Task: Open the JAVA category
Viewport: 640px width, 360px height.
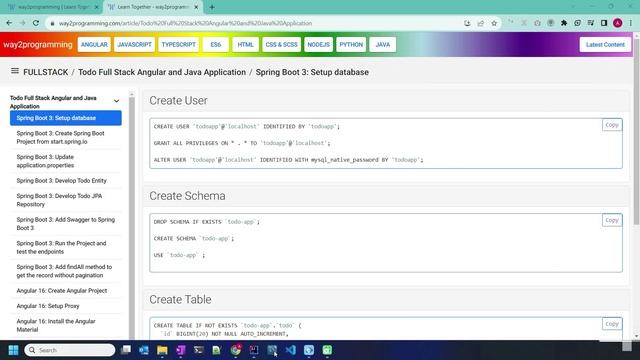Action: [383, 44]
